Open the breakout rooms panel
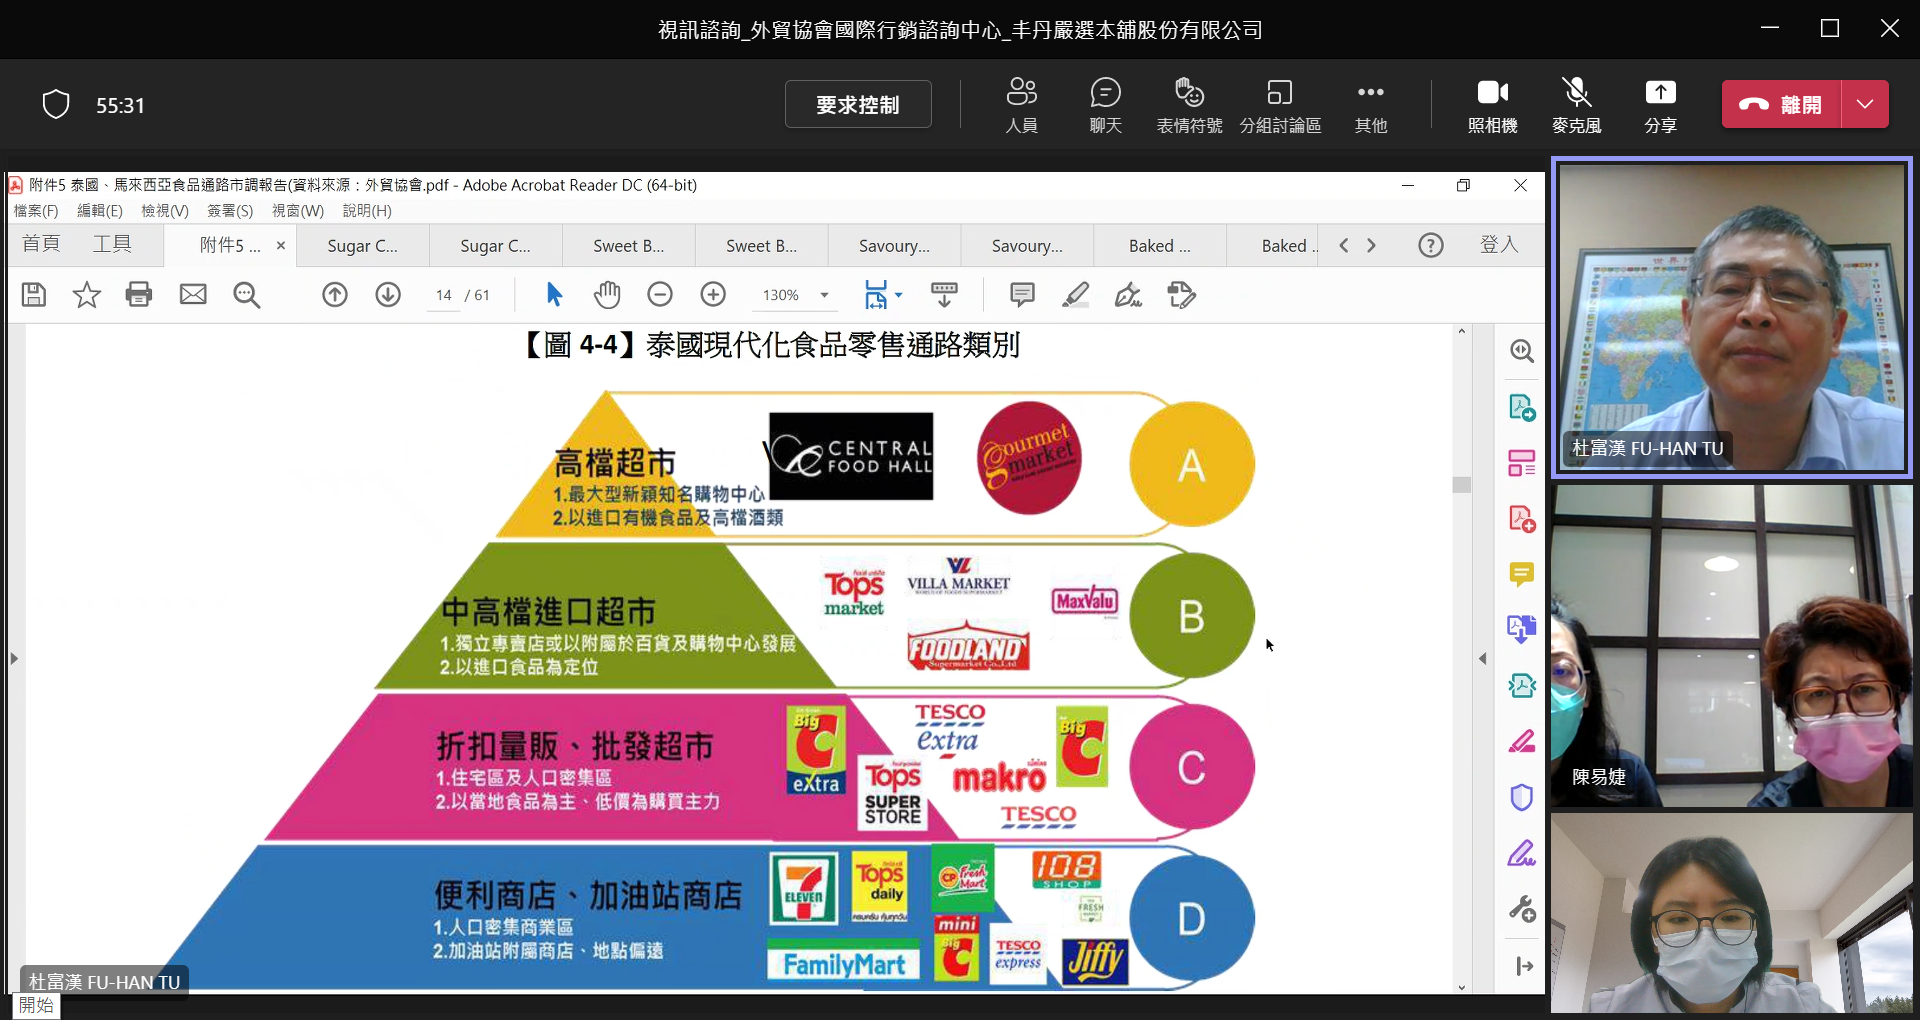This screenshot has width=1920, height=1020. pyautogui.click(x=1280, y=104)
